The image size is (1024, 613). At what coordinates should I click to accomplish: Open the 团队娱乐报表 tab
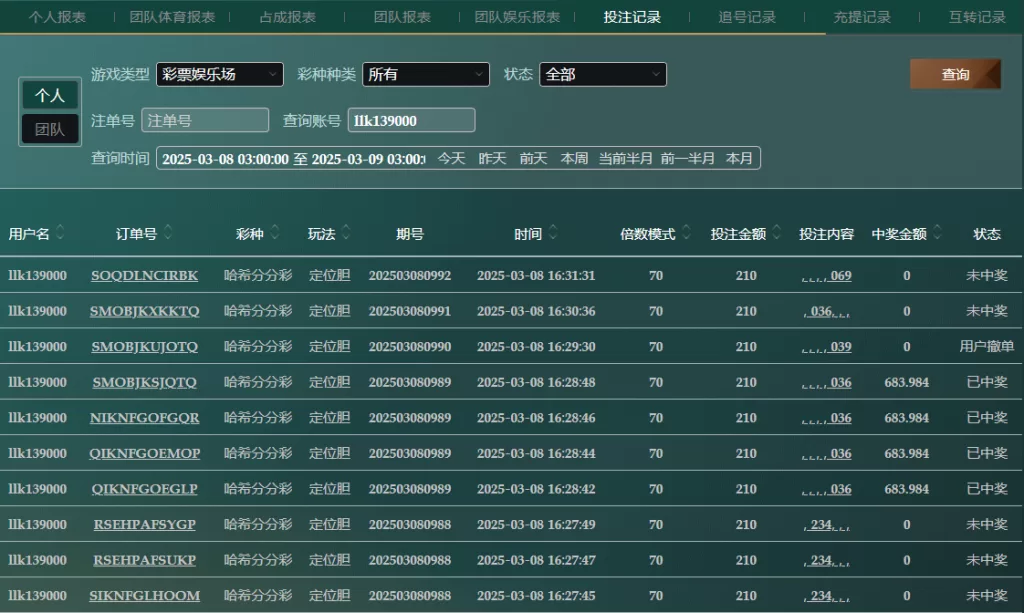[517, 17]
